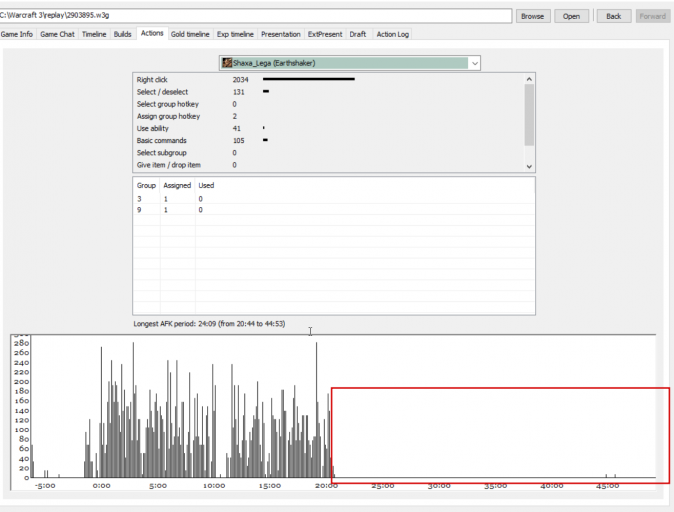Click the 15:00 mark on chart axis
Viewport: 674px width, 512px height.
[270, 486]
